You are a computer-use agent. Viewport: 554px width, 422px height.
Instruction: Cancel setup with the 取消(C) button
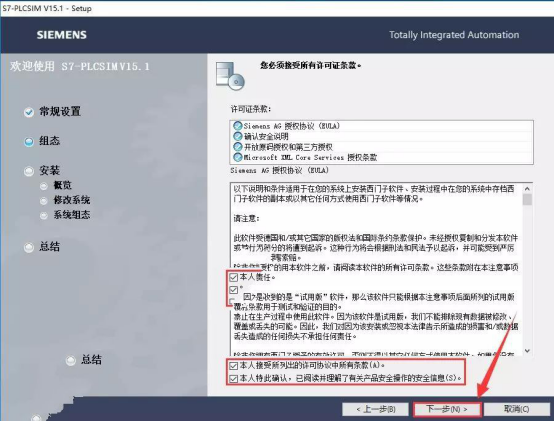(516, 409)
